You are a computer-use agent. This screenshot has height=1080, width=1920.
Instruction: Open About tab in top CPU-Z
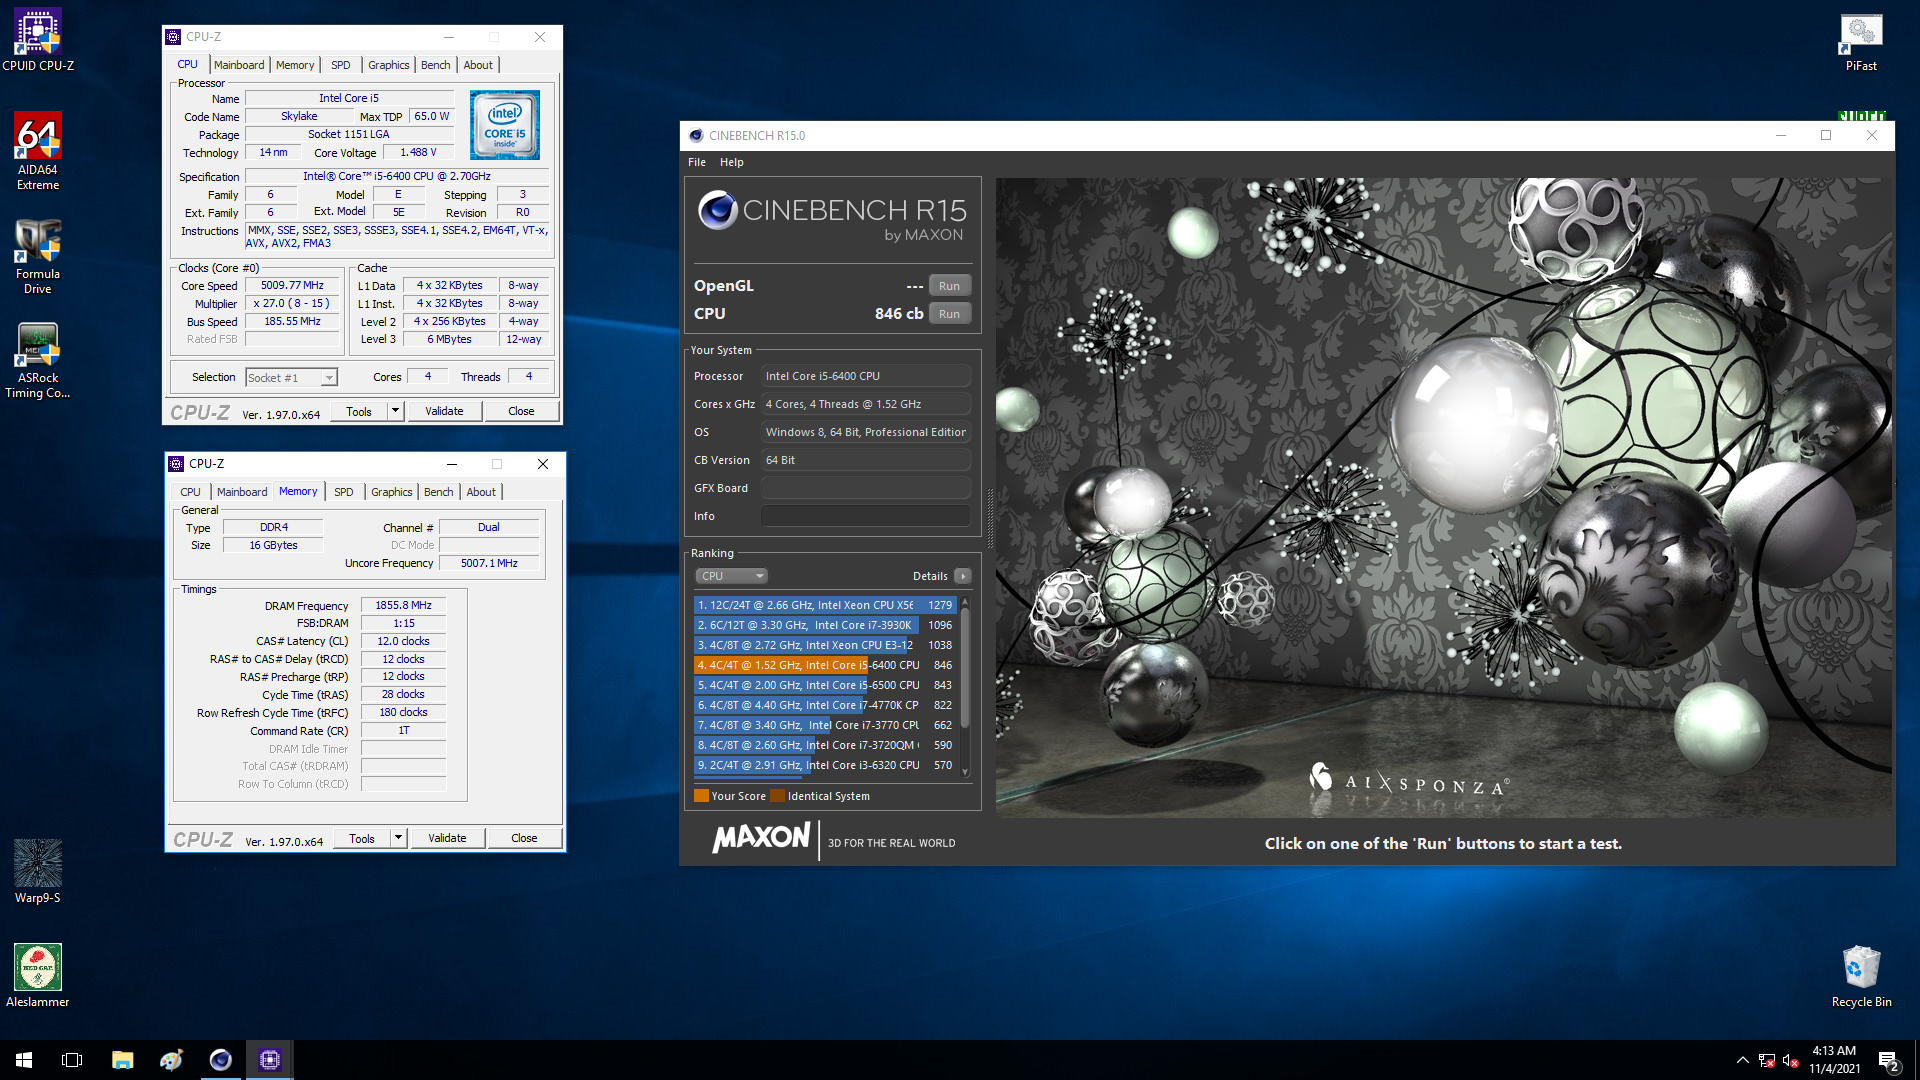click(478, 65)
